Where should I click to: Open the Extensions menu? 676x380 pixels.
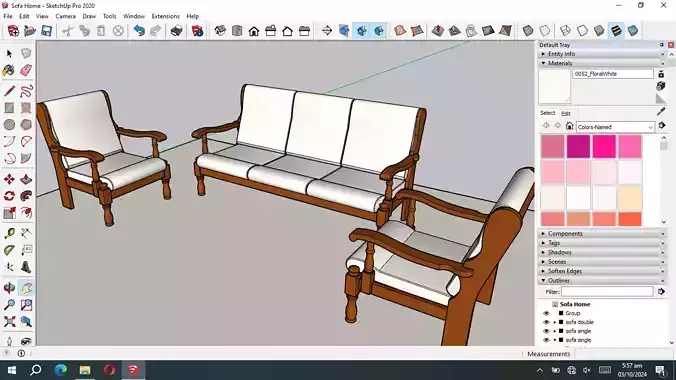click(x=166, y=16)
